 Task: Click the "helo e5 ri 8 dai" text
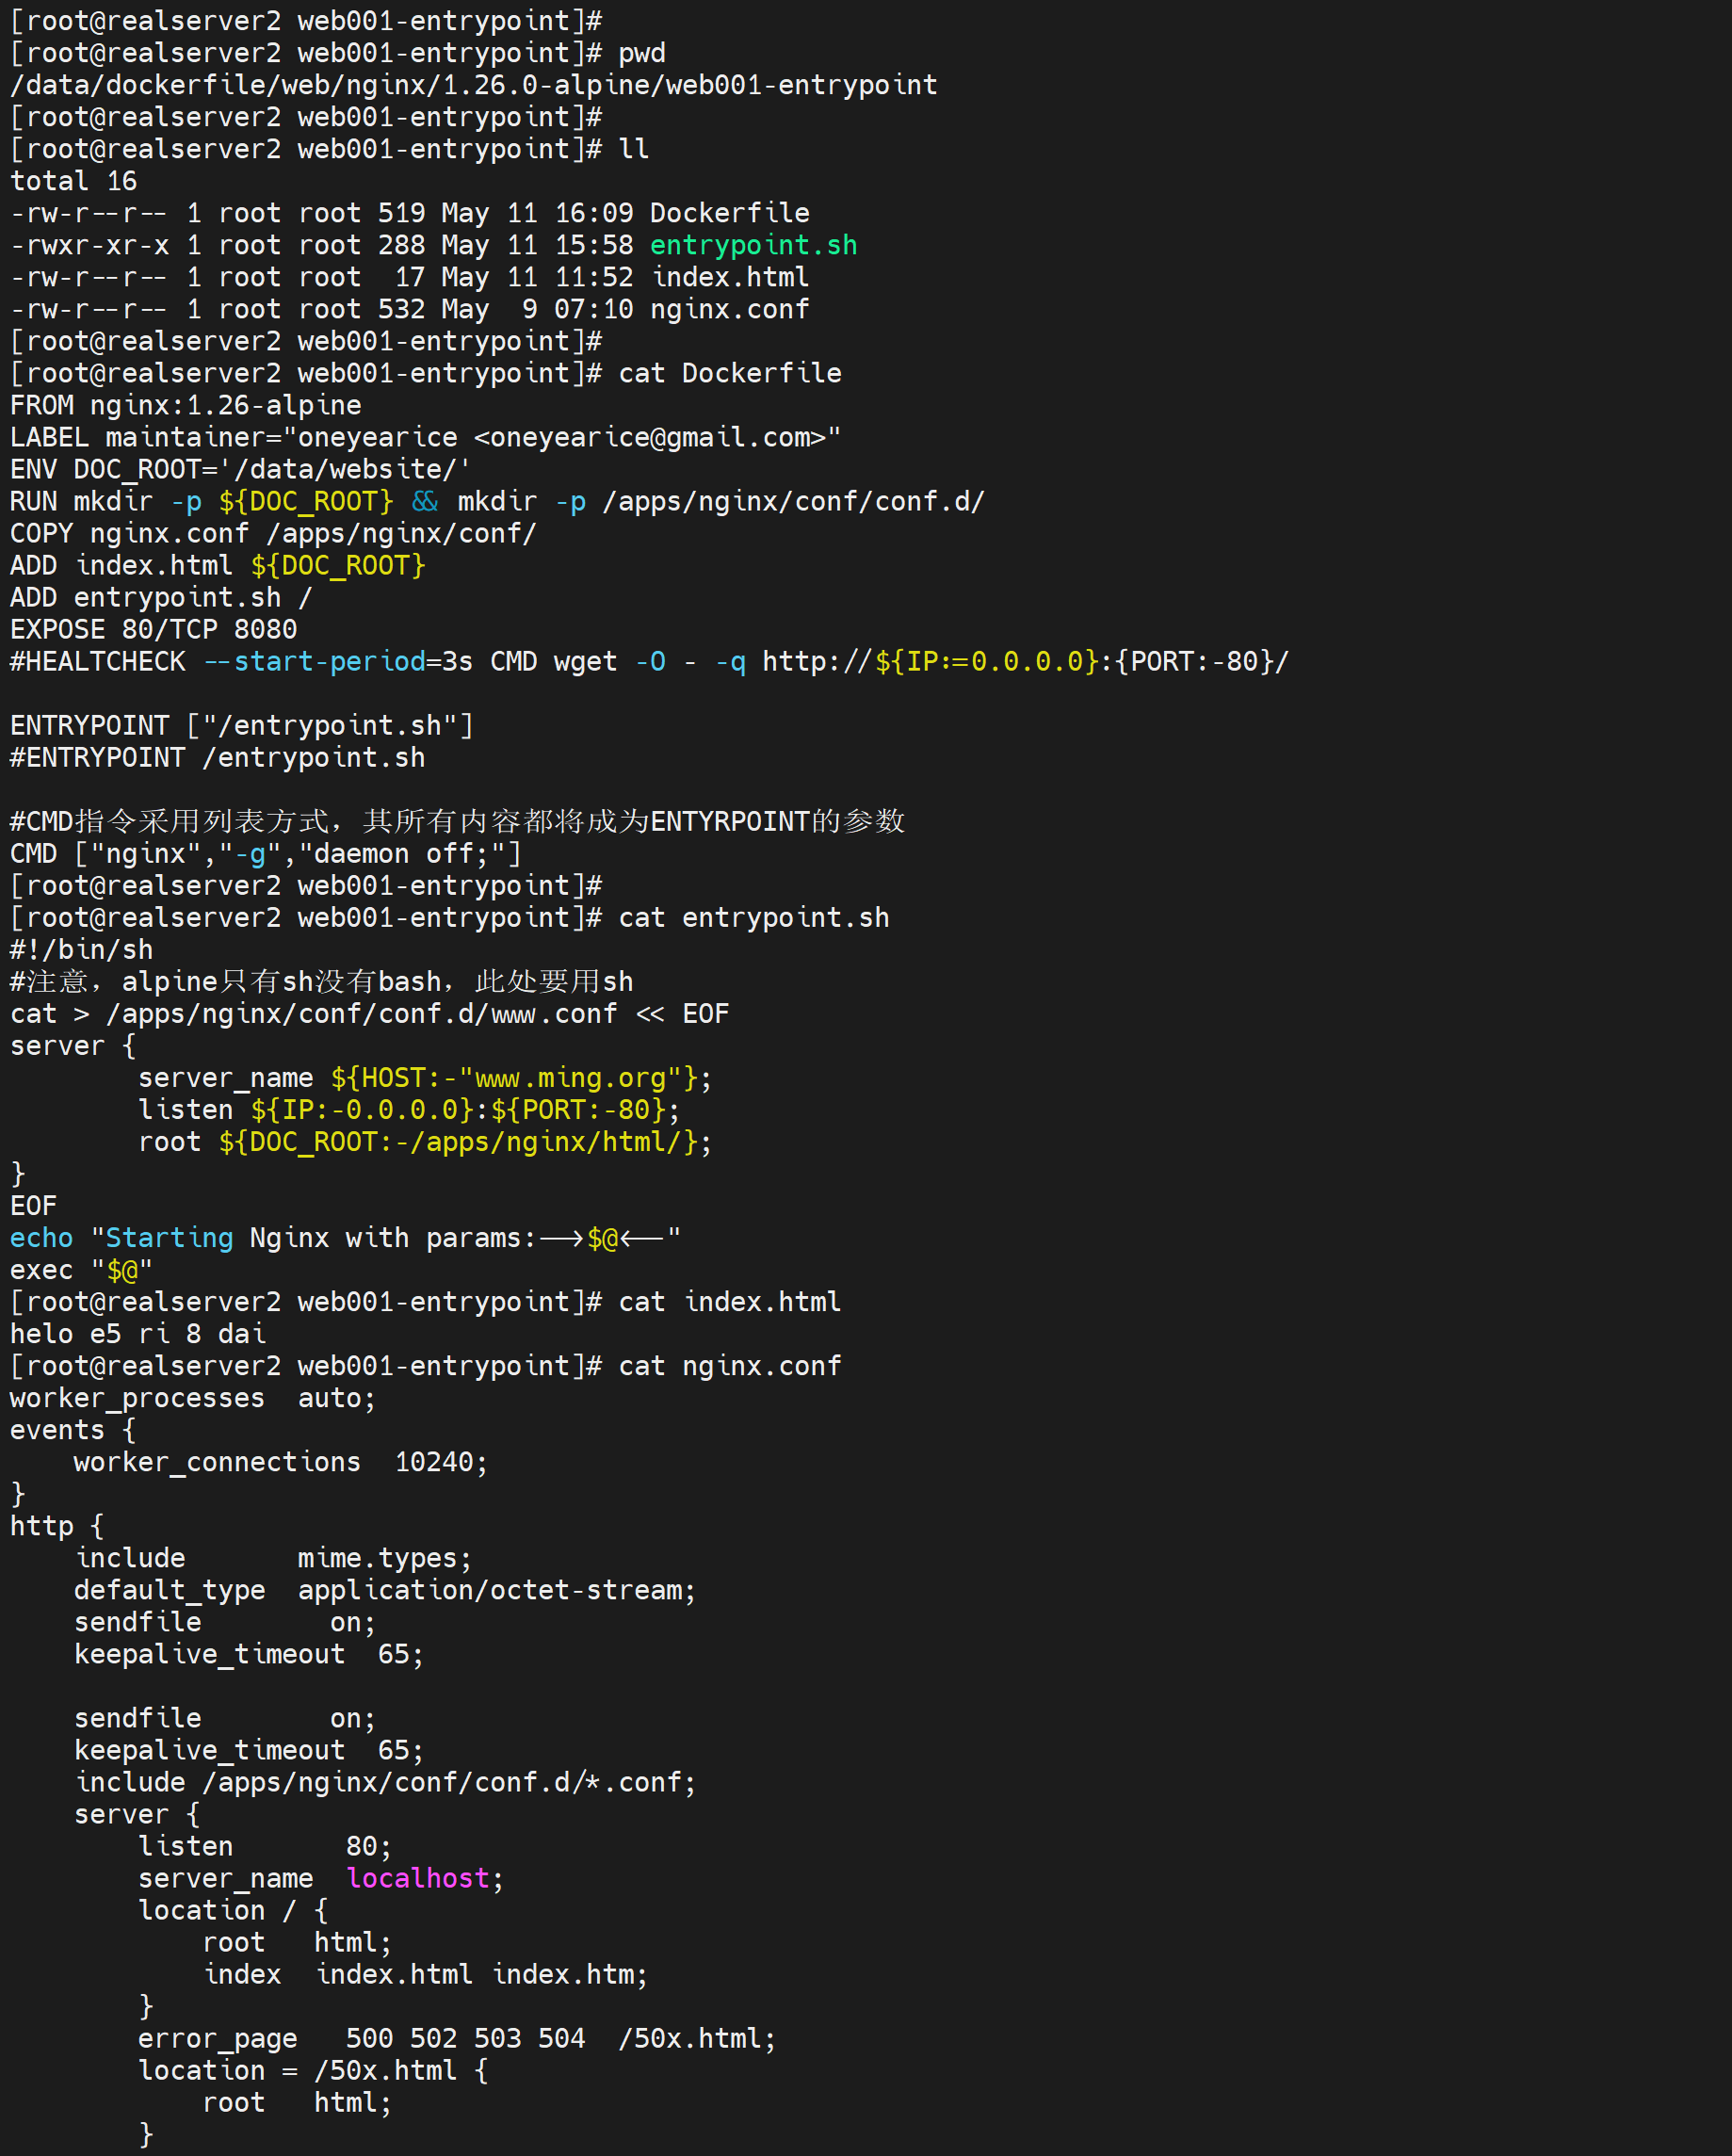[x=138, y=1333]
